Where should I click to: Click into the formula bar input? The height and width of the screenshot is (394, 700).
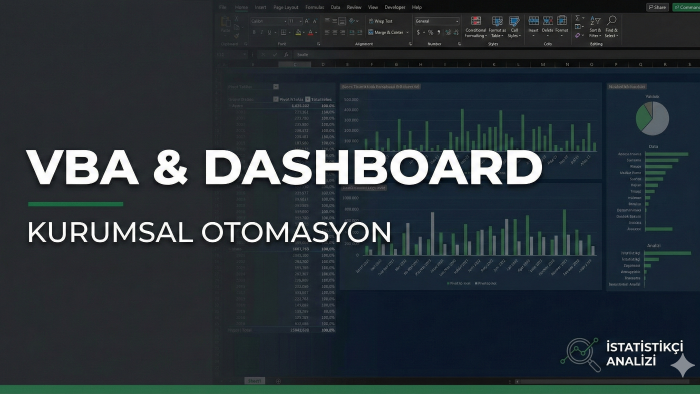(496, 54)
